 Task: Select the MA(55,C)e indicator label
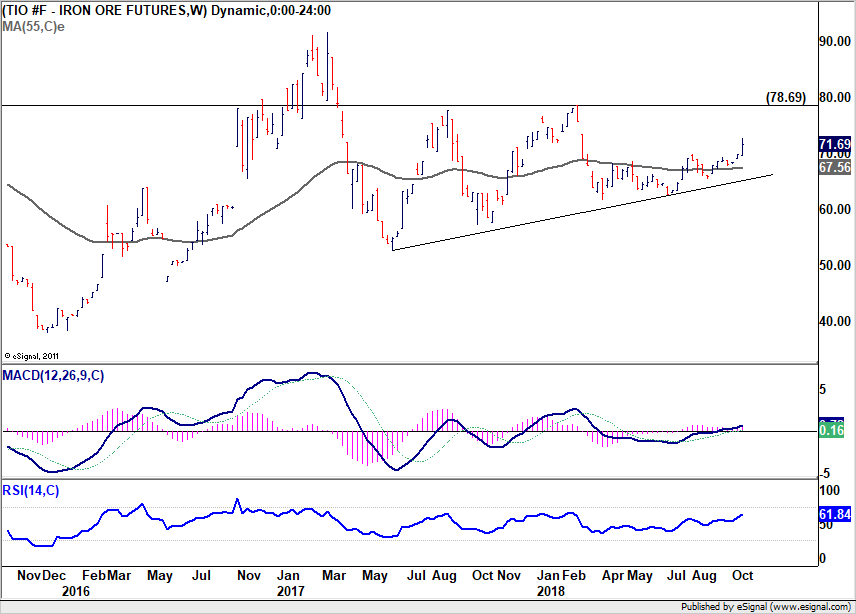34,26
